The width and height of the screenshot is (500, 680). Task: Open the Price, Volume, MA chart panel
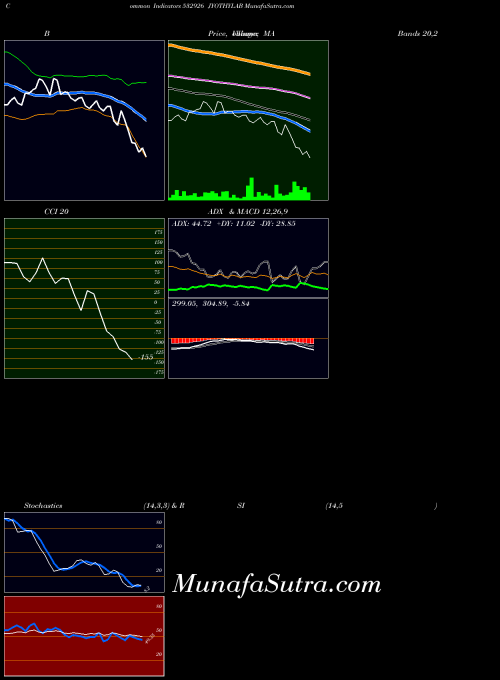tap(248, 121)
